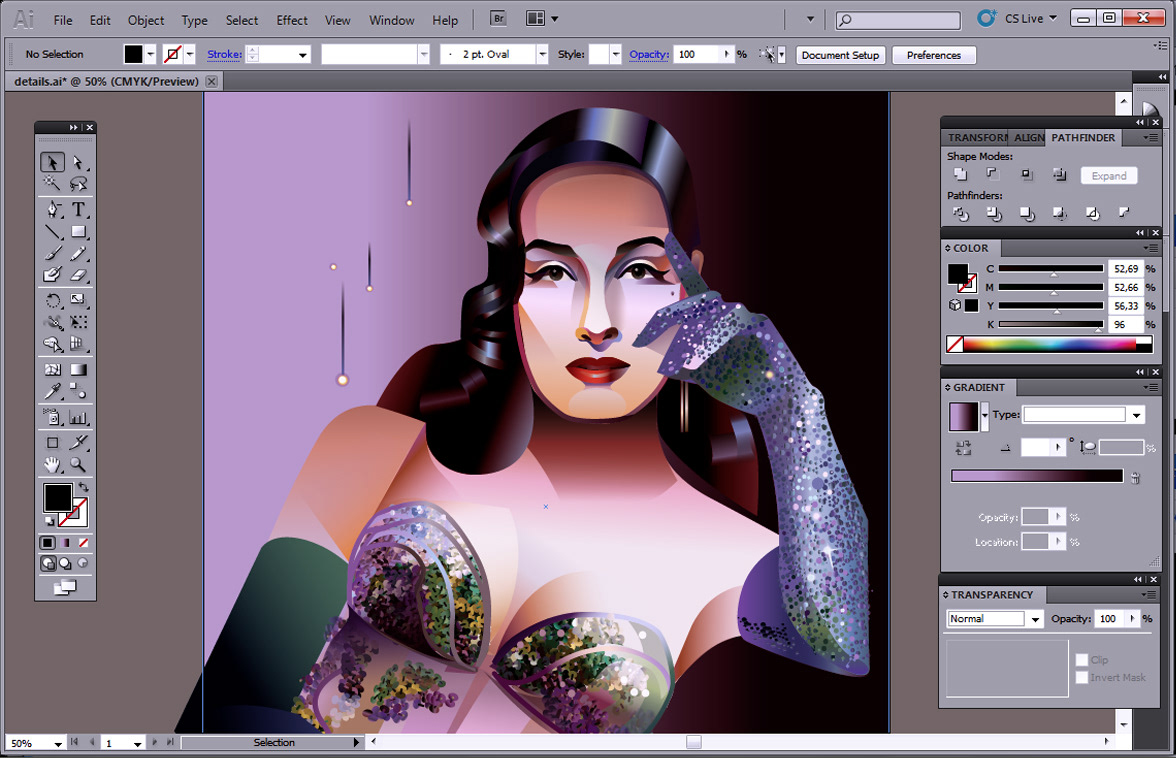The width and height of the screenshot is (1176, 758).
Task: Click the Opacity link in control bar
Action: 649,54
